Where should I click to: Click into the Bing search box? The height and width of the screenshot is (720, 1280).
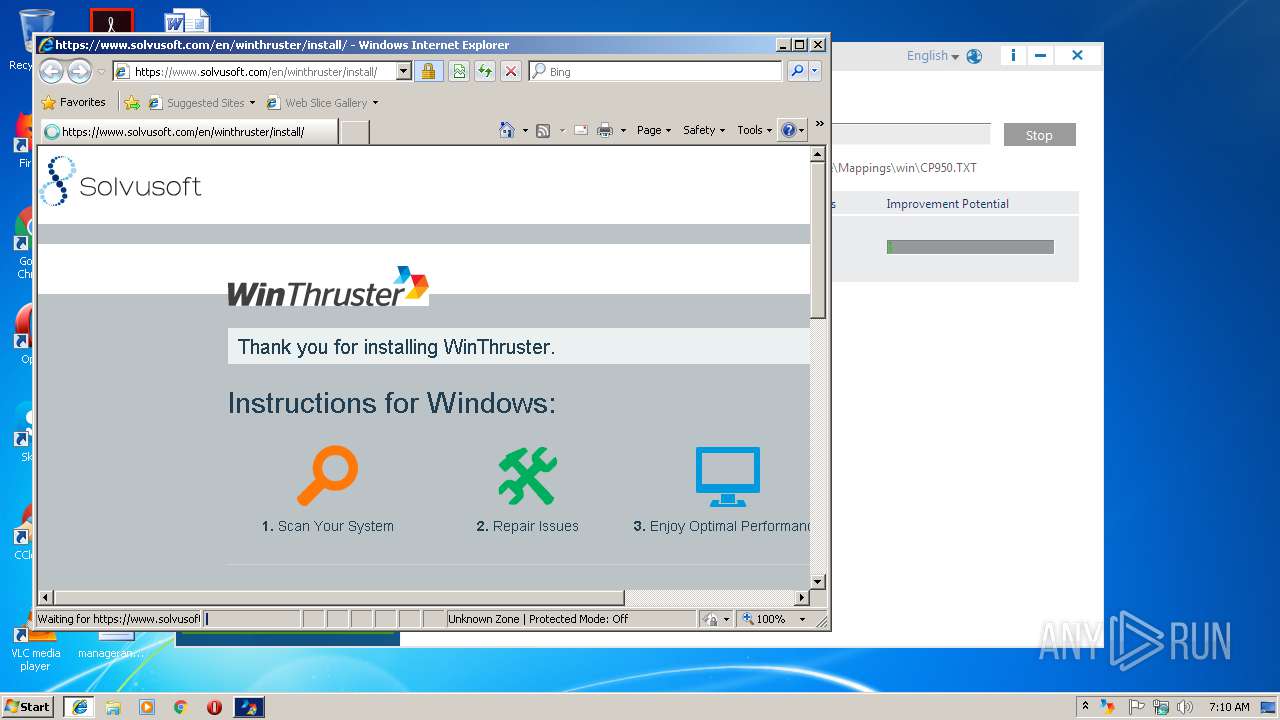click(662, 72)
